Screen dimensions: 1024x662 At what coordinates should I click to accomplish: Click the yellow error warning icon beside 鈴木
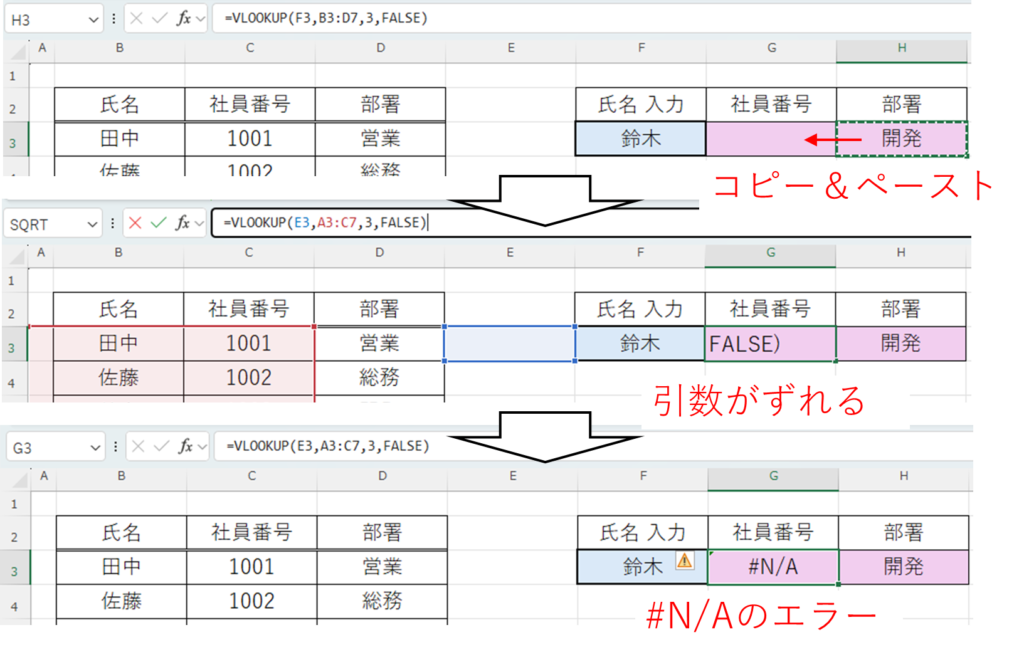click(x=684, y=561)
